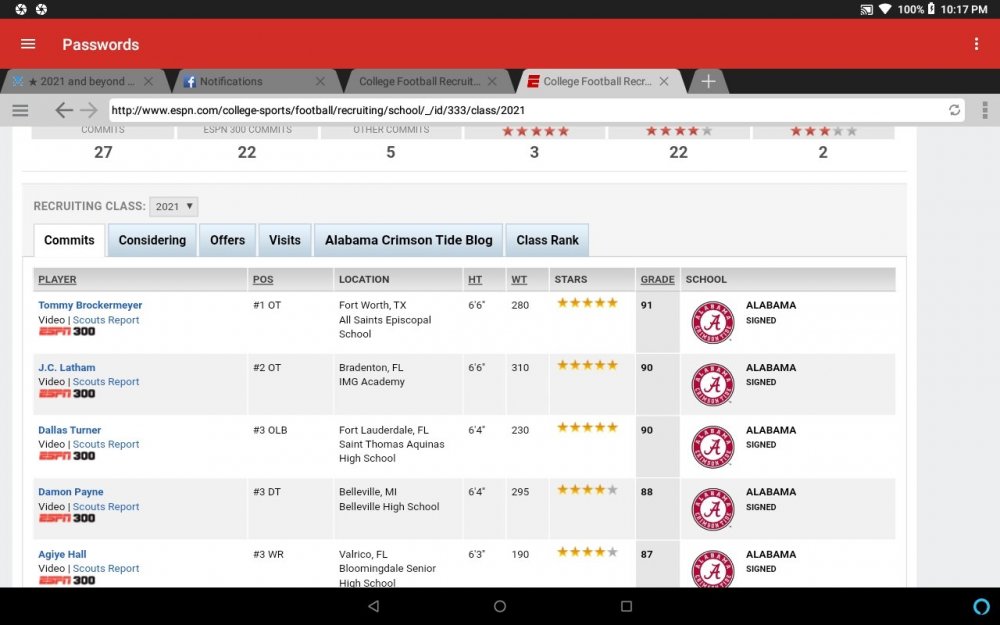Open the Visits tab
1000x625 pixels.
(284, 240)
